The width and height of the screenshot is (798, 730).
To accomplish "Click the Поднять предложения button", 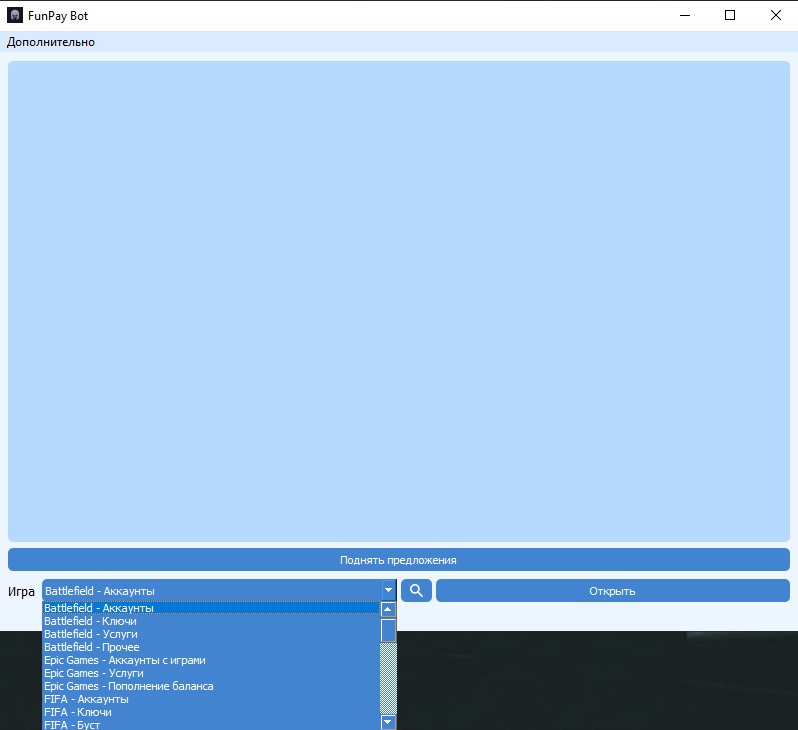I will tap(398, 560).
